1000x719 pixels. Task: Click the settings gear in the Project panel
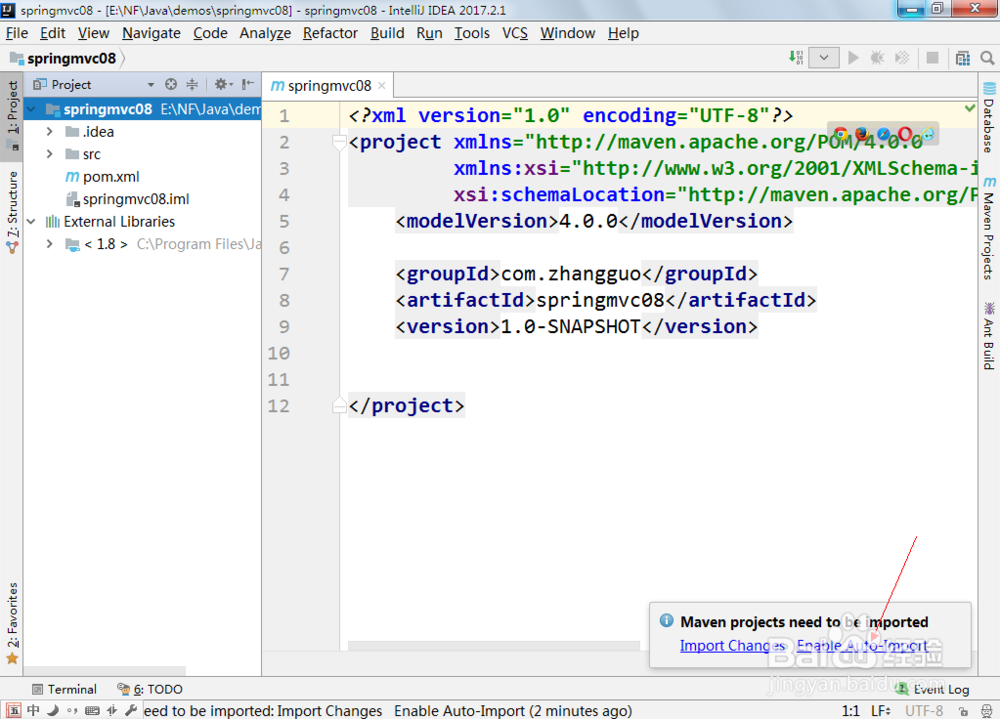(x=222, y=84)
